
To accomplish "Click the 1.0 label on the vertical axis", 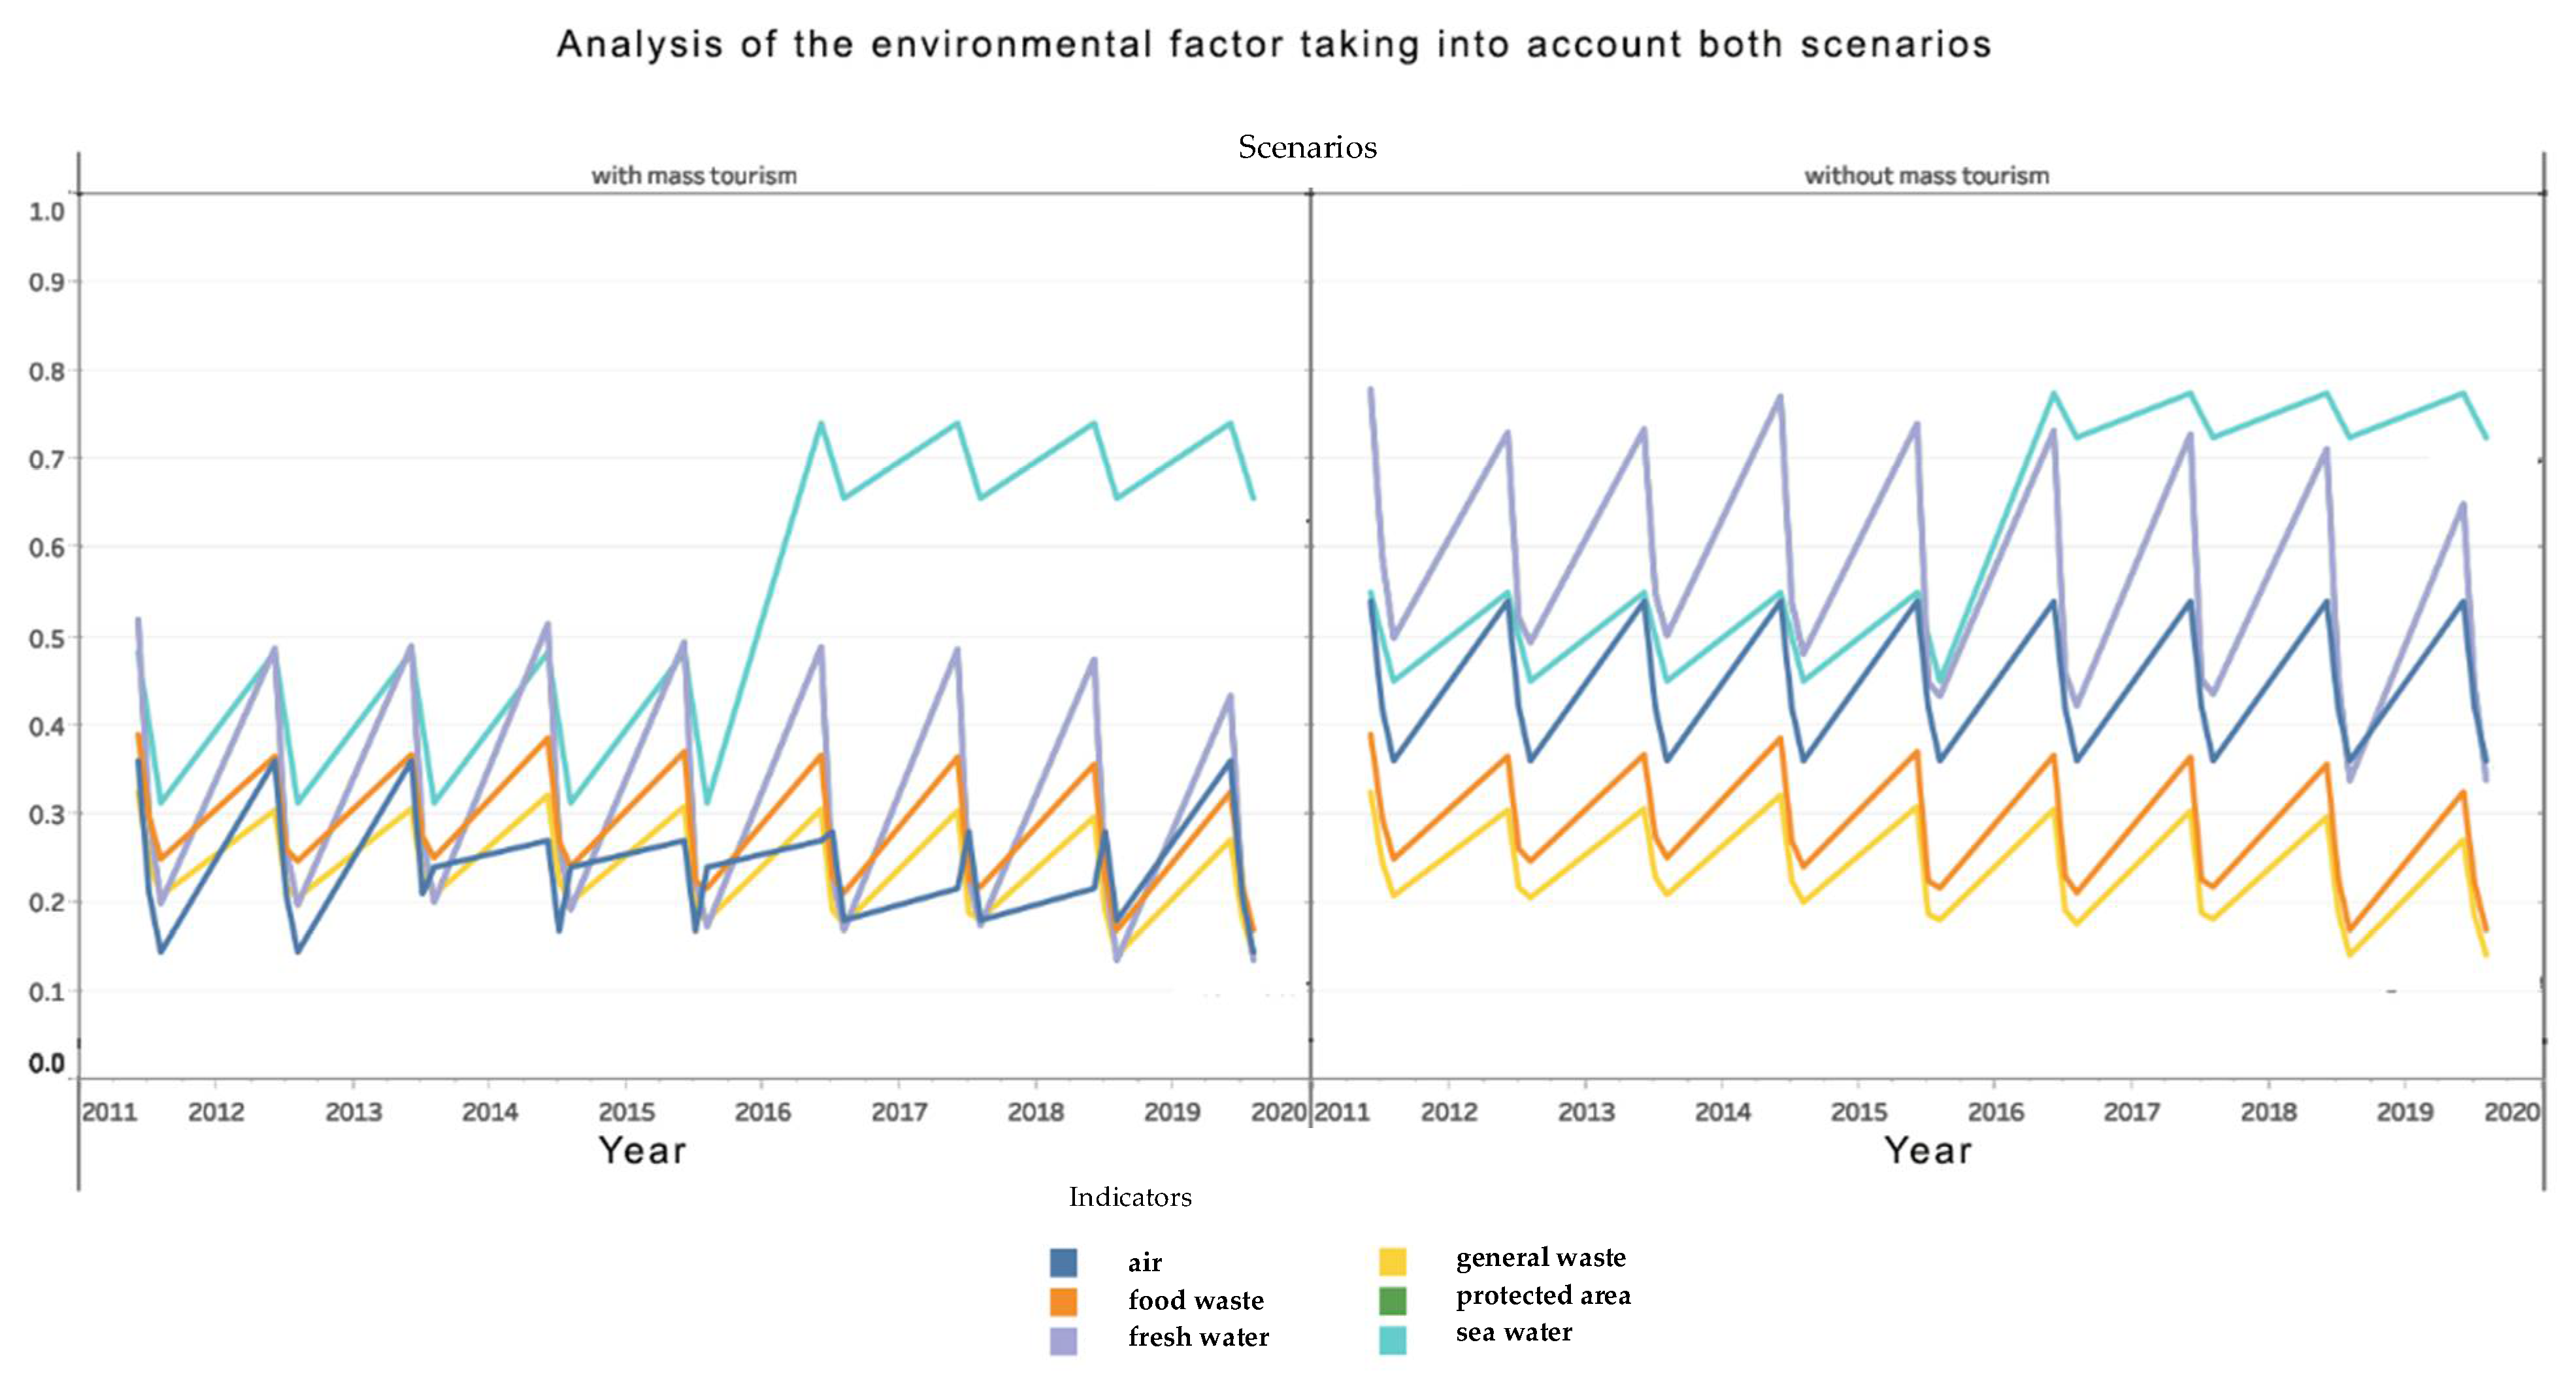I will tap(47, 212).
